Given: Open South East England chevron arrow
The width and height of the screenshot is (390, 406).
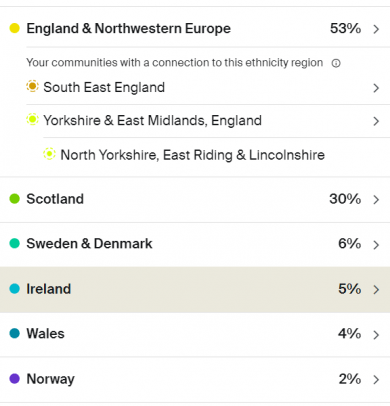Looking at the screenshot, I should (376, 88).
